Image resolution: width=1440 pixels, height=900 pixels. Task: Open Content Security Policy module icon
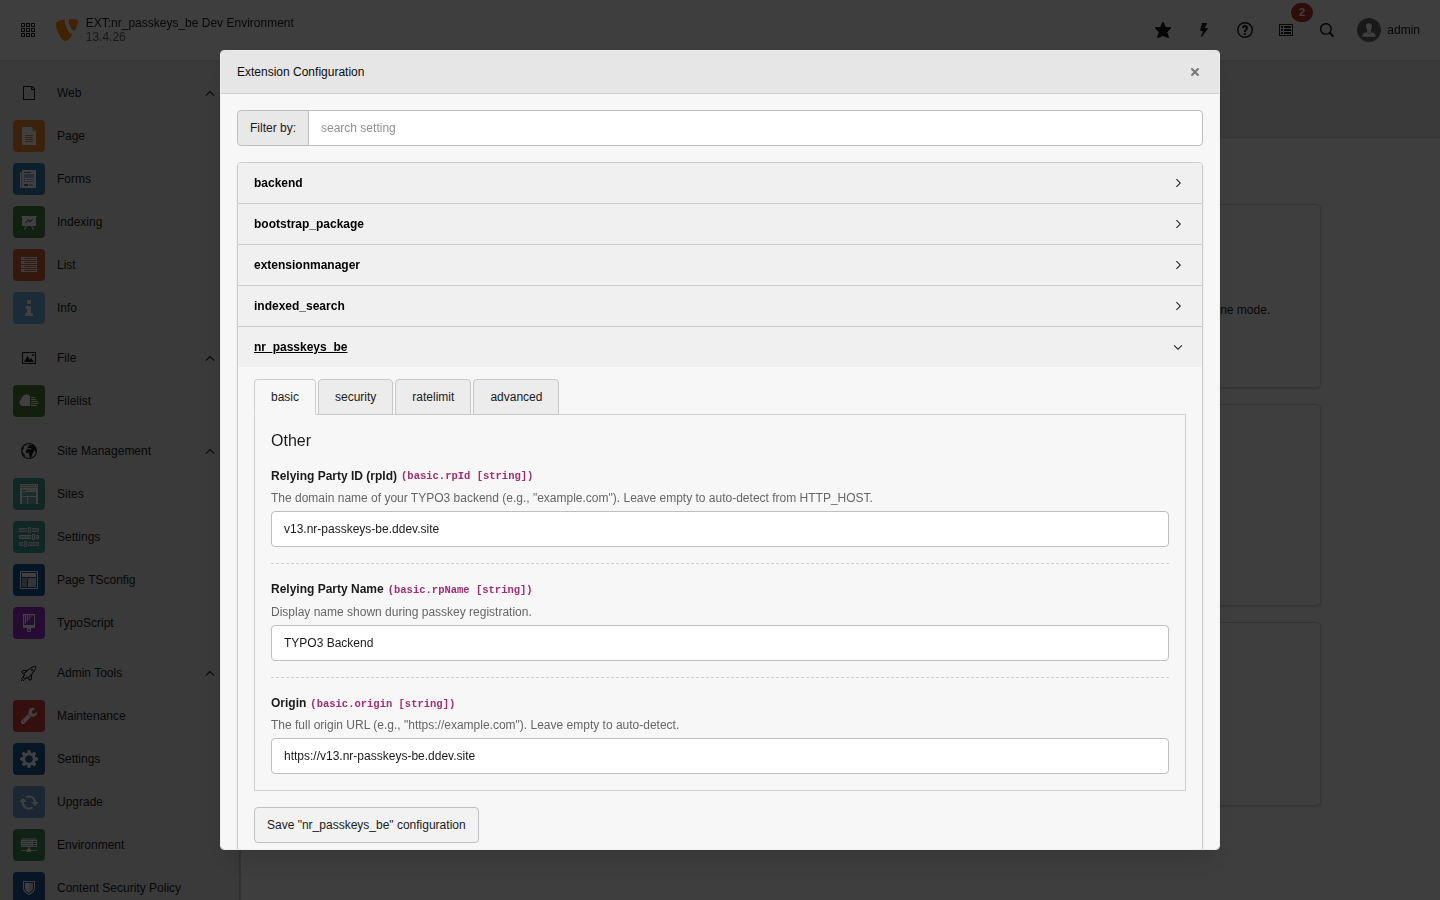coord(29,887)
